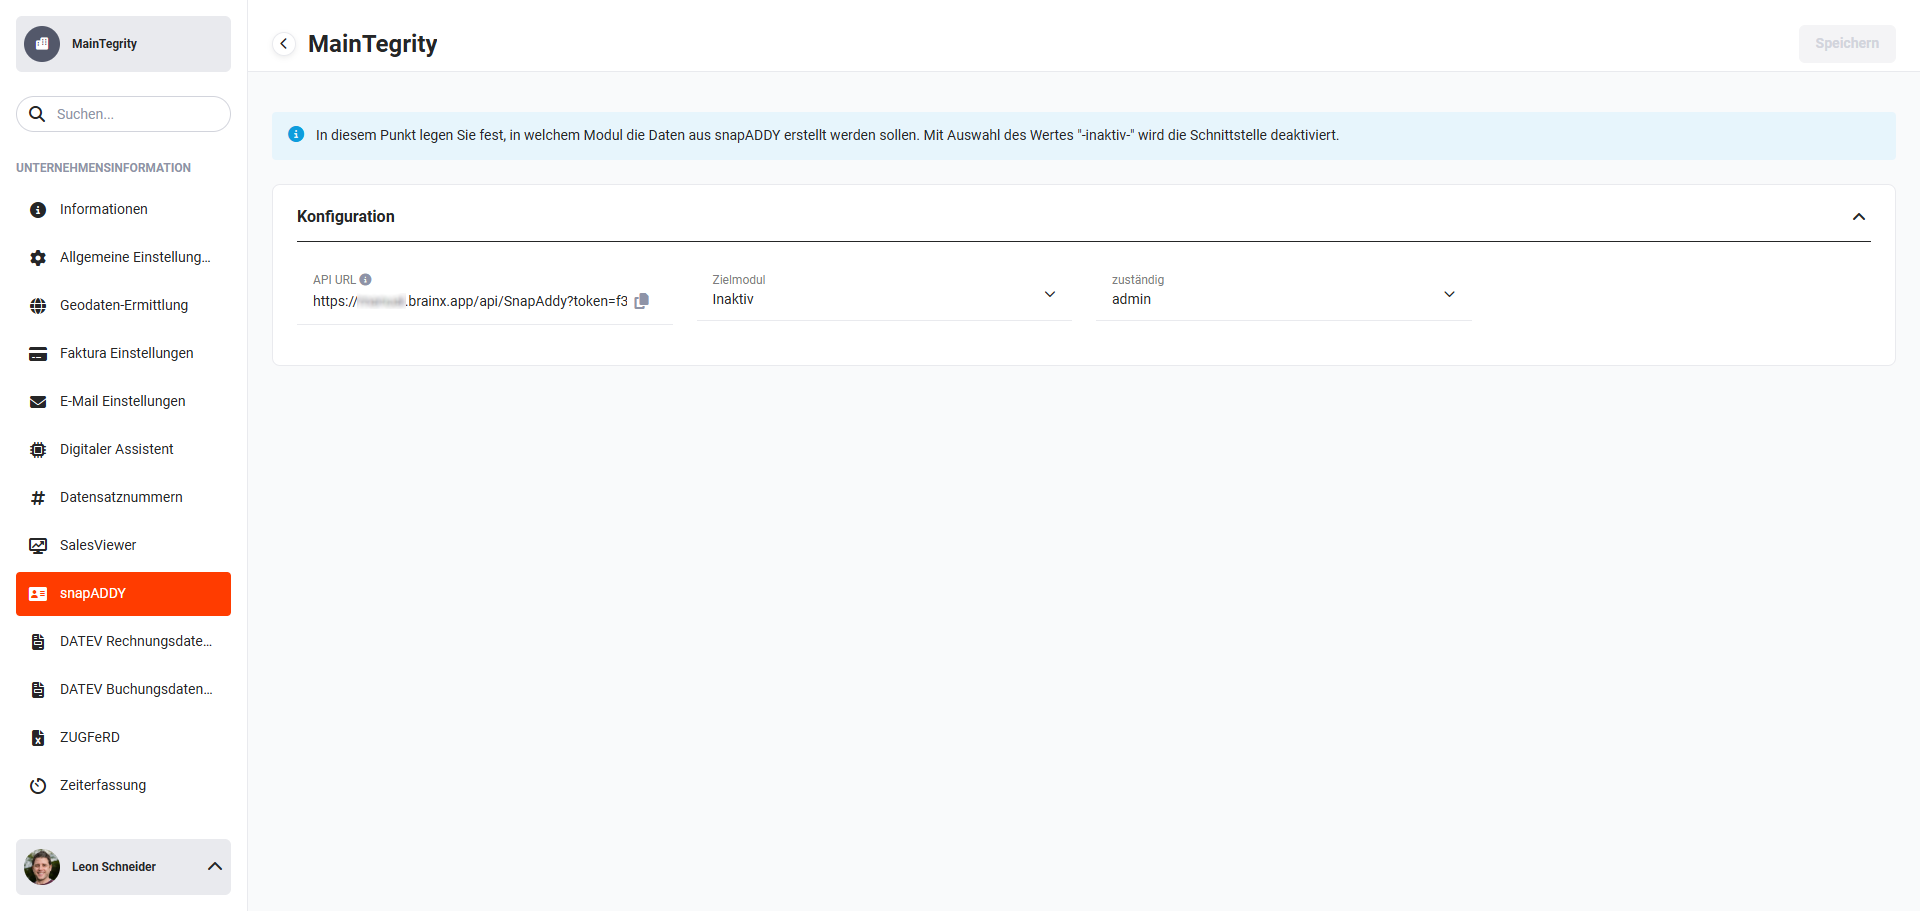Go to Geodaten-Ermittlung settings
This screenshot has height=911, width=1920.
click(124, 306)
